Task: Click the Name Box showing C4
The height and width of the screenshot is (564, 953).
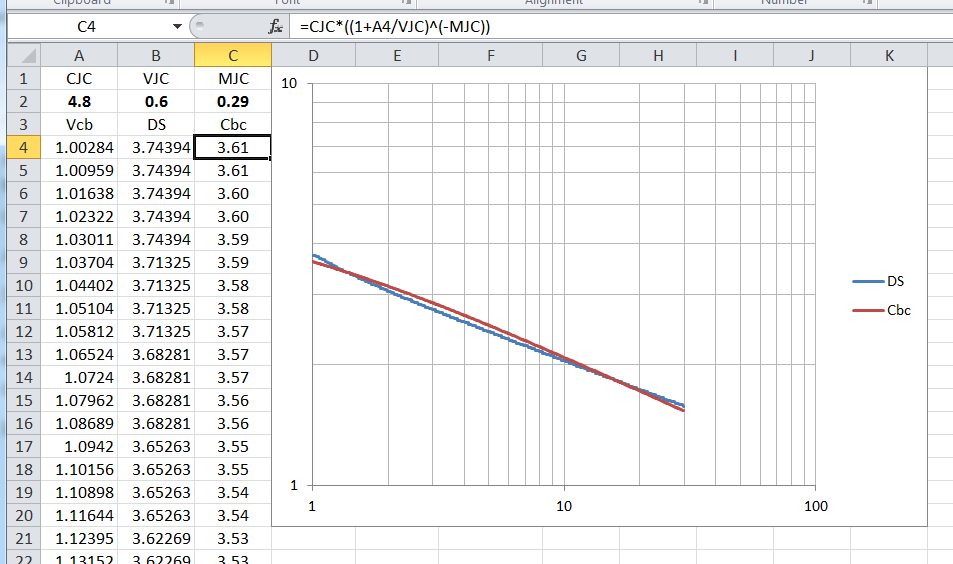Action: coord(86,26)
